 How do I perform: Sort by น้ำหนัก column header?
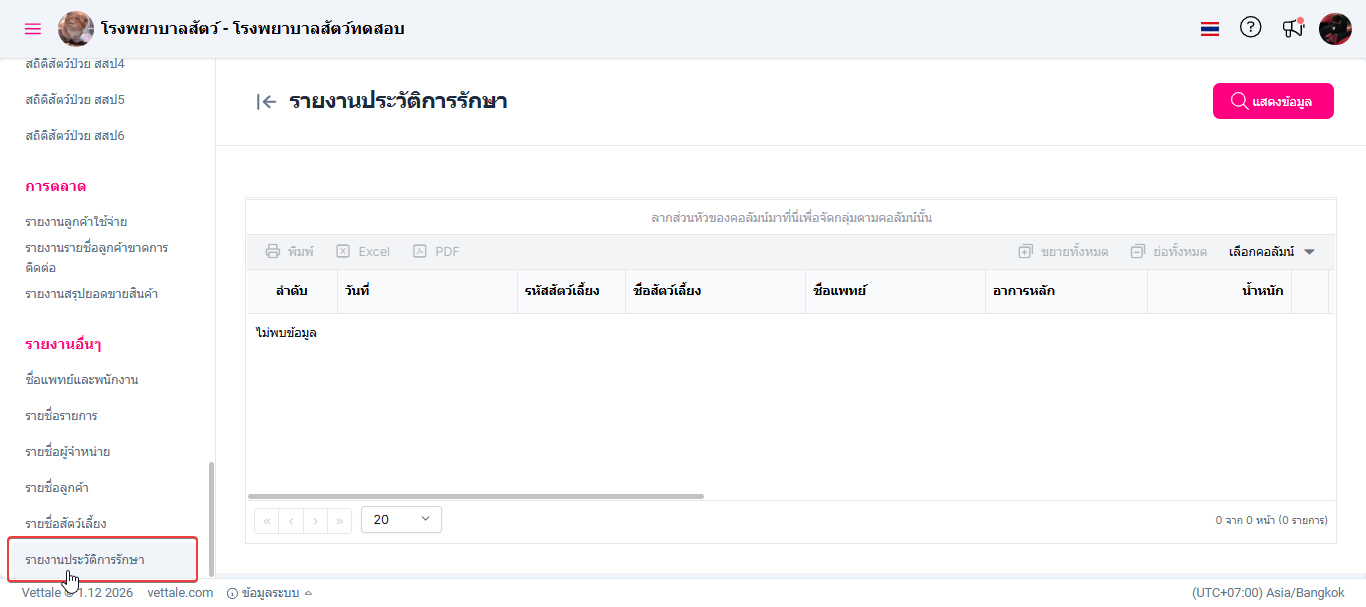1219,291
